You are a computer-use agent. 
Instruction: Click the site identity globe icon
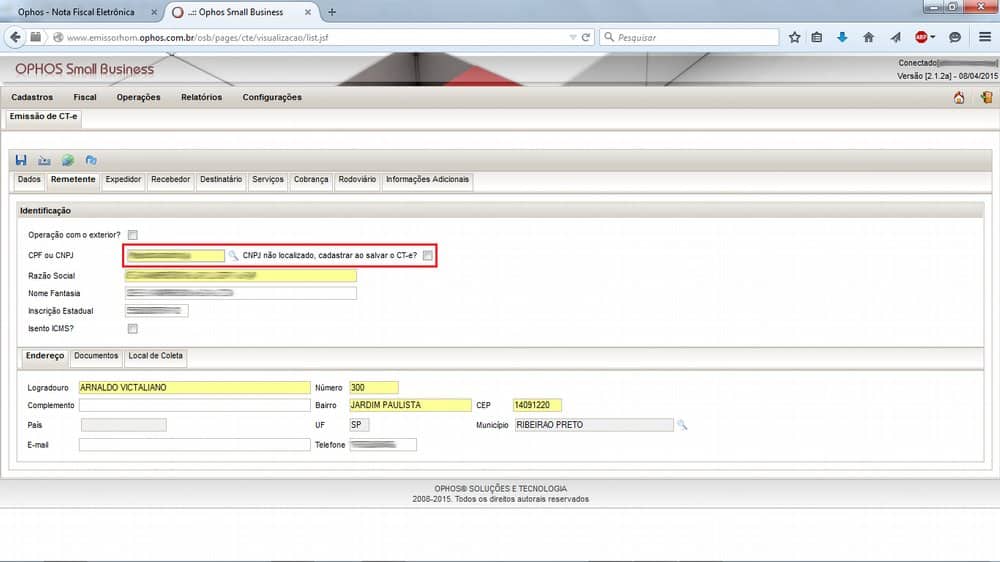[58, 38]
